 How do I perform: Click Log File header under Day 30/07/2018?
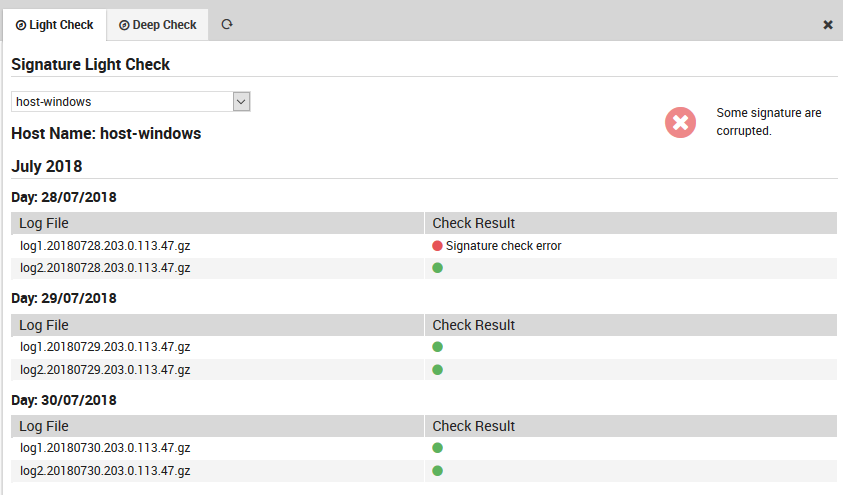(x=44, y=426)
